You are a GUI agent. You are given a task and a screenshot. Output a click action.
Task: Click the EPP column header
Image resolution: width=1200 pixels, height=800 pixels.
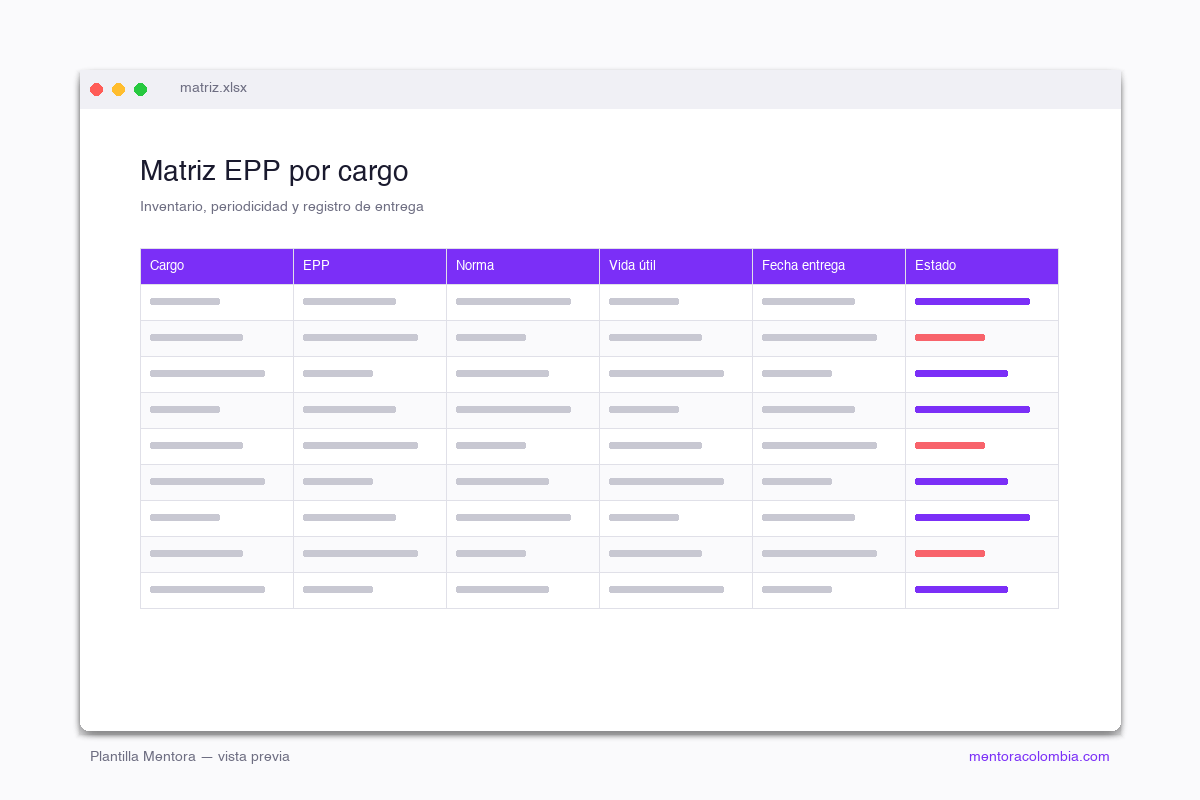point(370,266)
